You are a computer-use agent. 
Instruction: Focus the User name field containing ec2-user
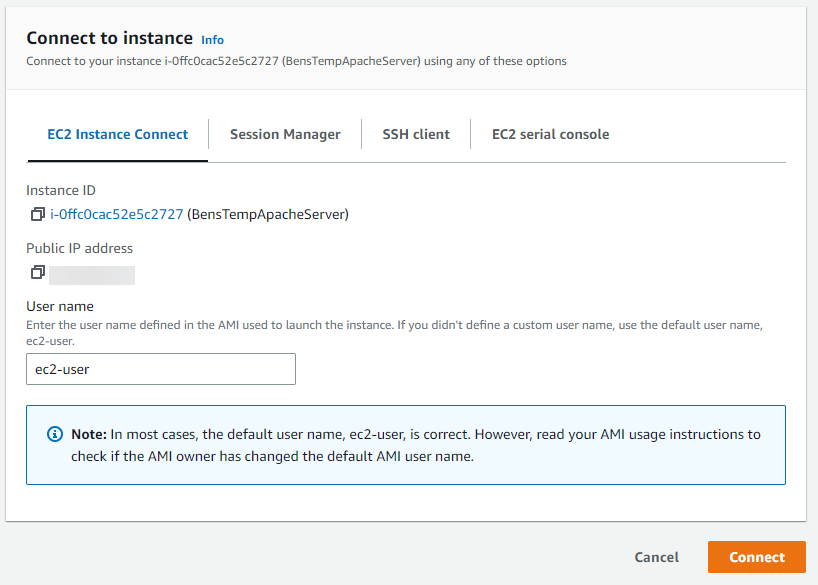tap(161, 369)
